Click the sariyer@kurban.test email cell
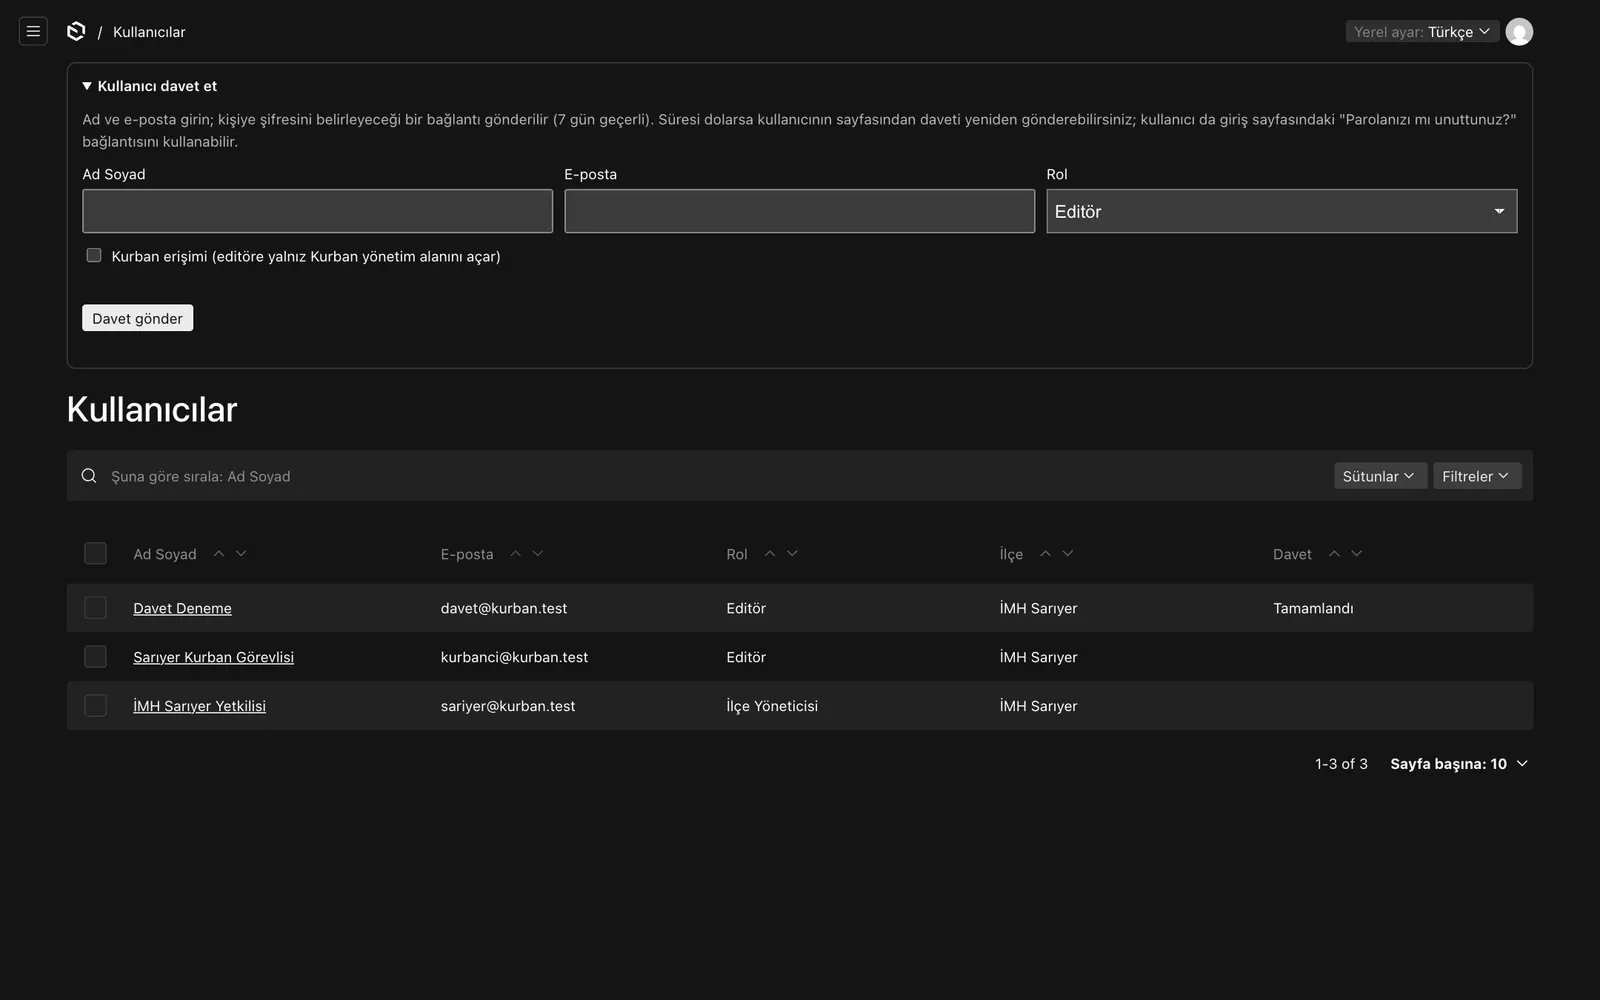Screen dimensions: 1600x1000 coord(508,706)
